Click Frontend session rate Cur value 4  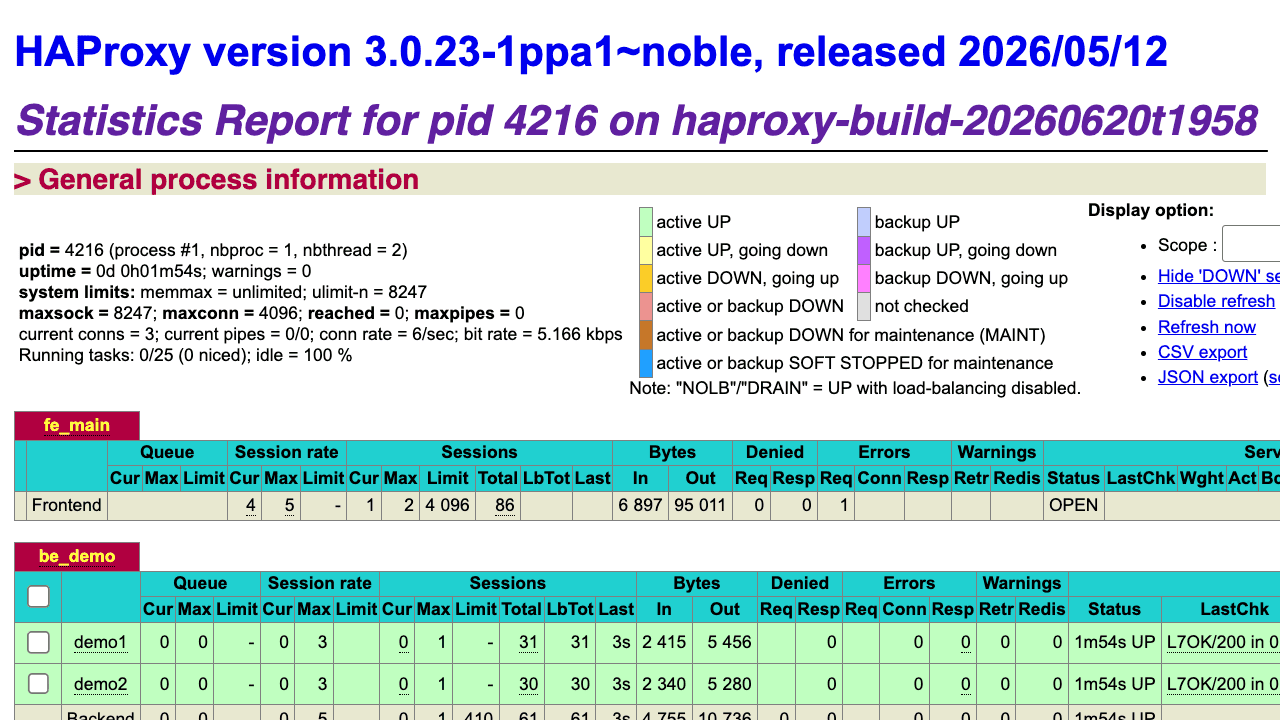pos(250,505)
